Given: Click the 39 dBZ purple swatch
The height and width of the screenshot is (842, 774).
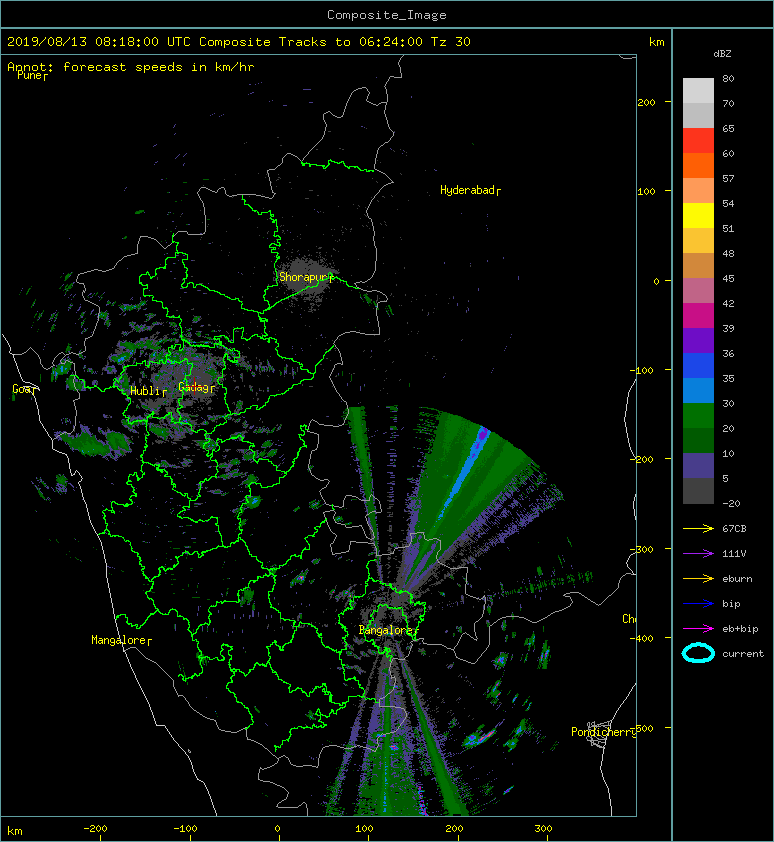Looking at the screenshot, I should click(x=698, y=340).
